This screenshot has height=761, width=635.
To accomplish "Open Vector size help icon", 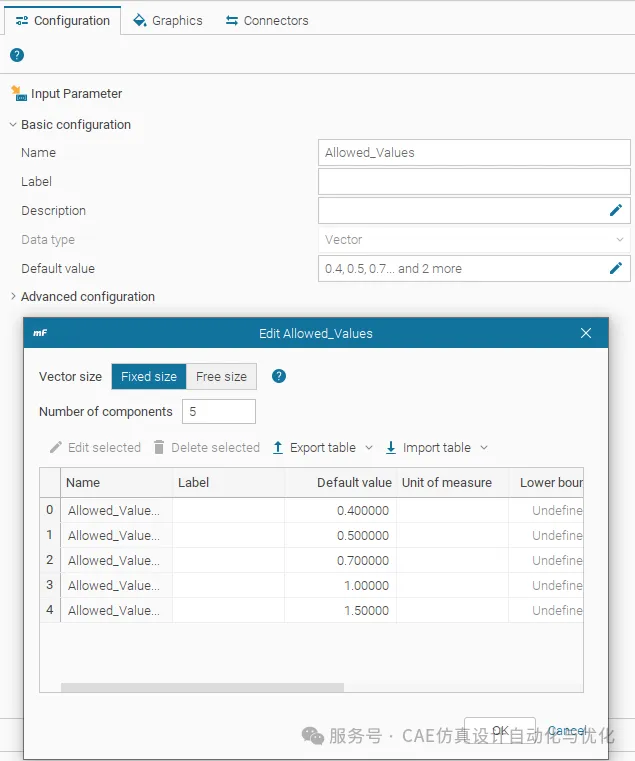I will pos(279,376).
